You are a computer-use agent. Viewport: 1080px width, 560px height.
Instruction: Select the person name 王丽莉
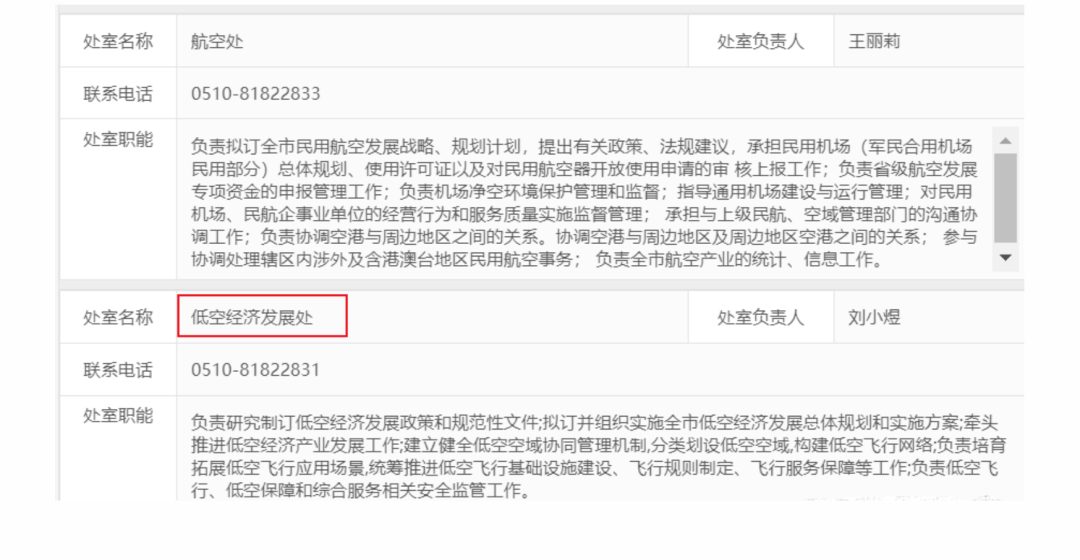coord(874,41)
